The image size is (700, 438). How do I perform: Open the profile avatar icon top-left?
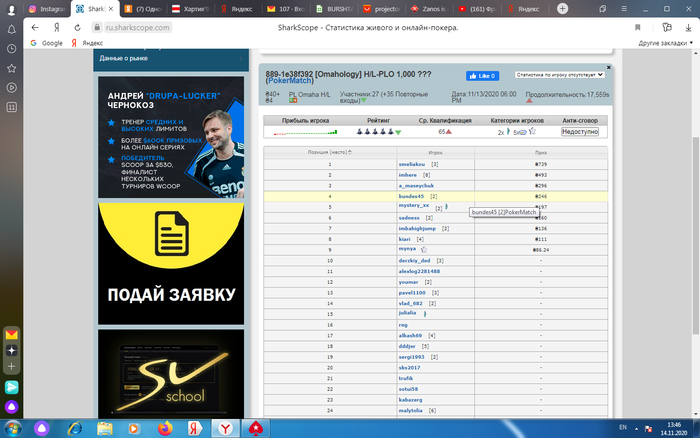(x=11, y=9)
